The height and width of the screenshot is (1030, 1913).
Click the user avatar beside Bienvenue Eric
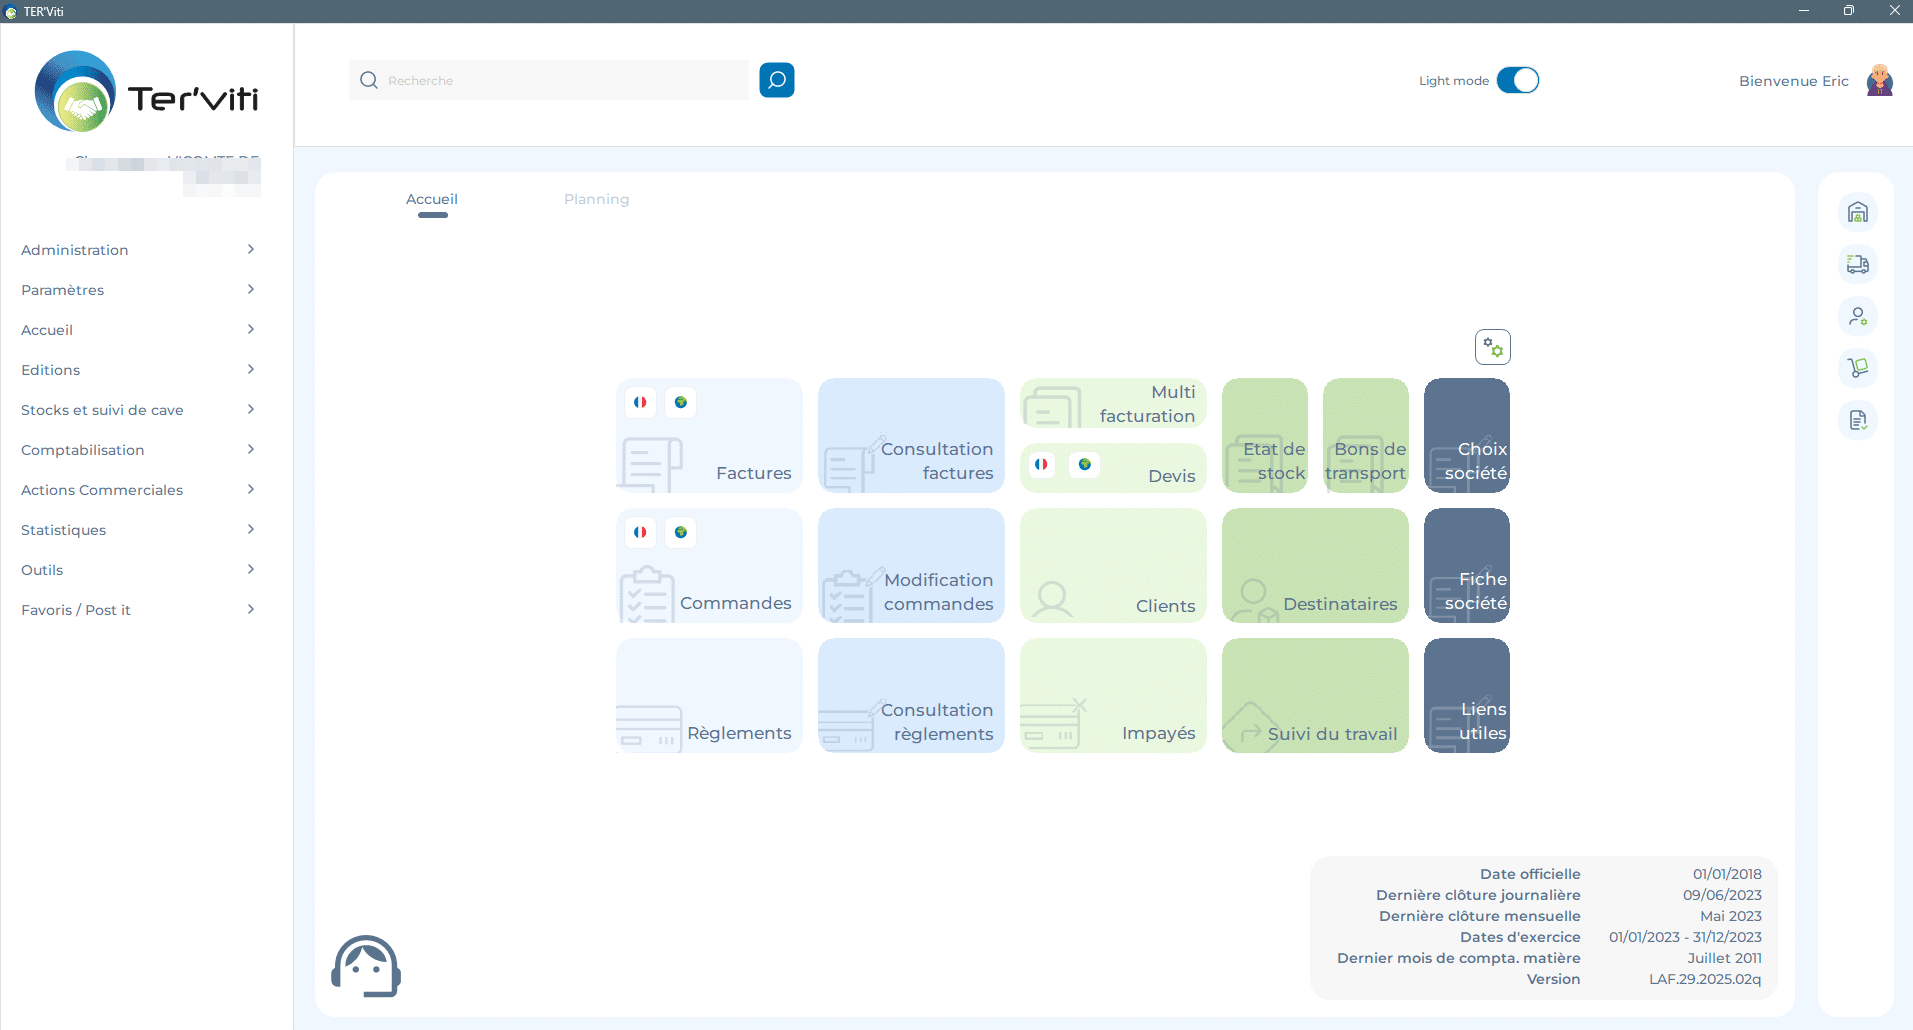(1879, 80)
